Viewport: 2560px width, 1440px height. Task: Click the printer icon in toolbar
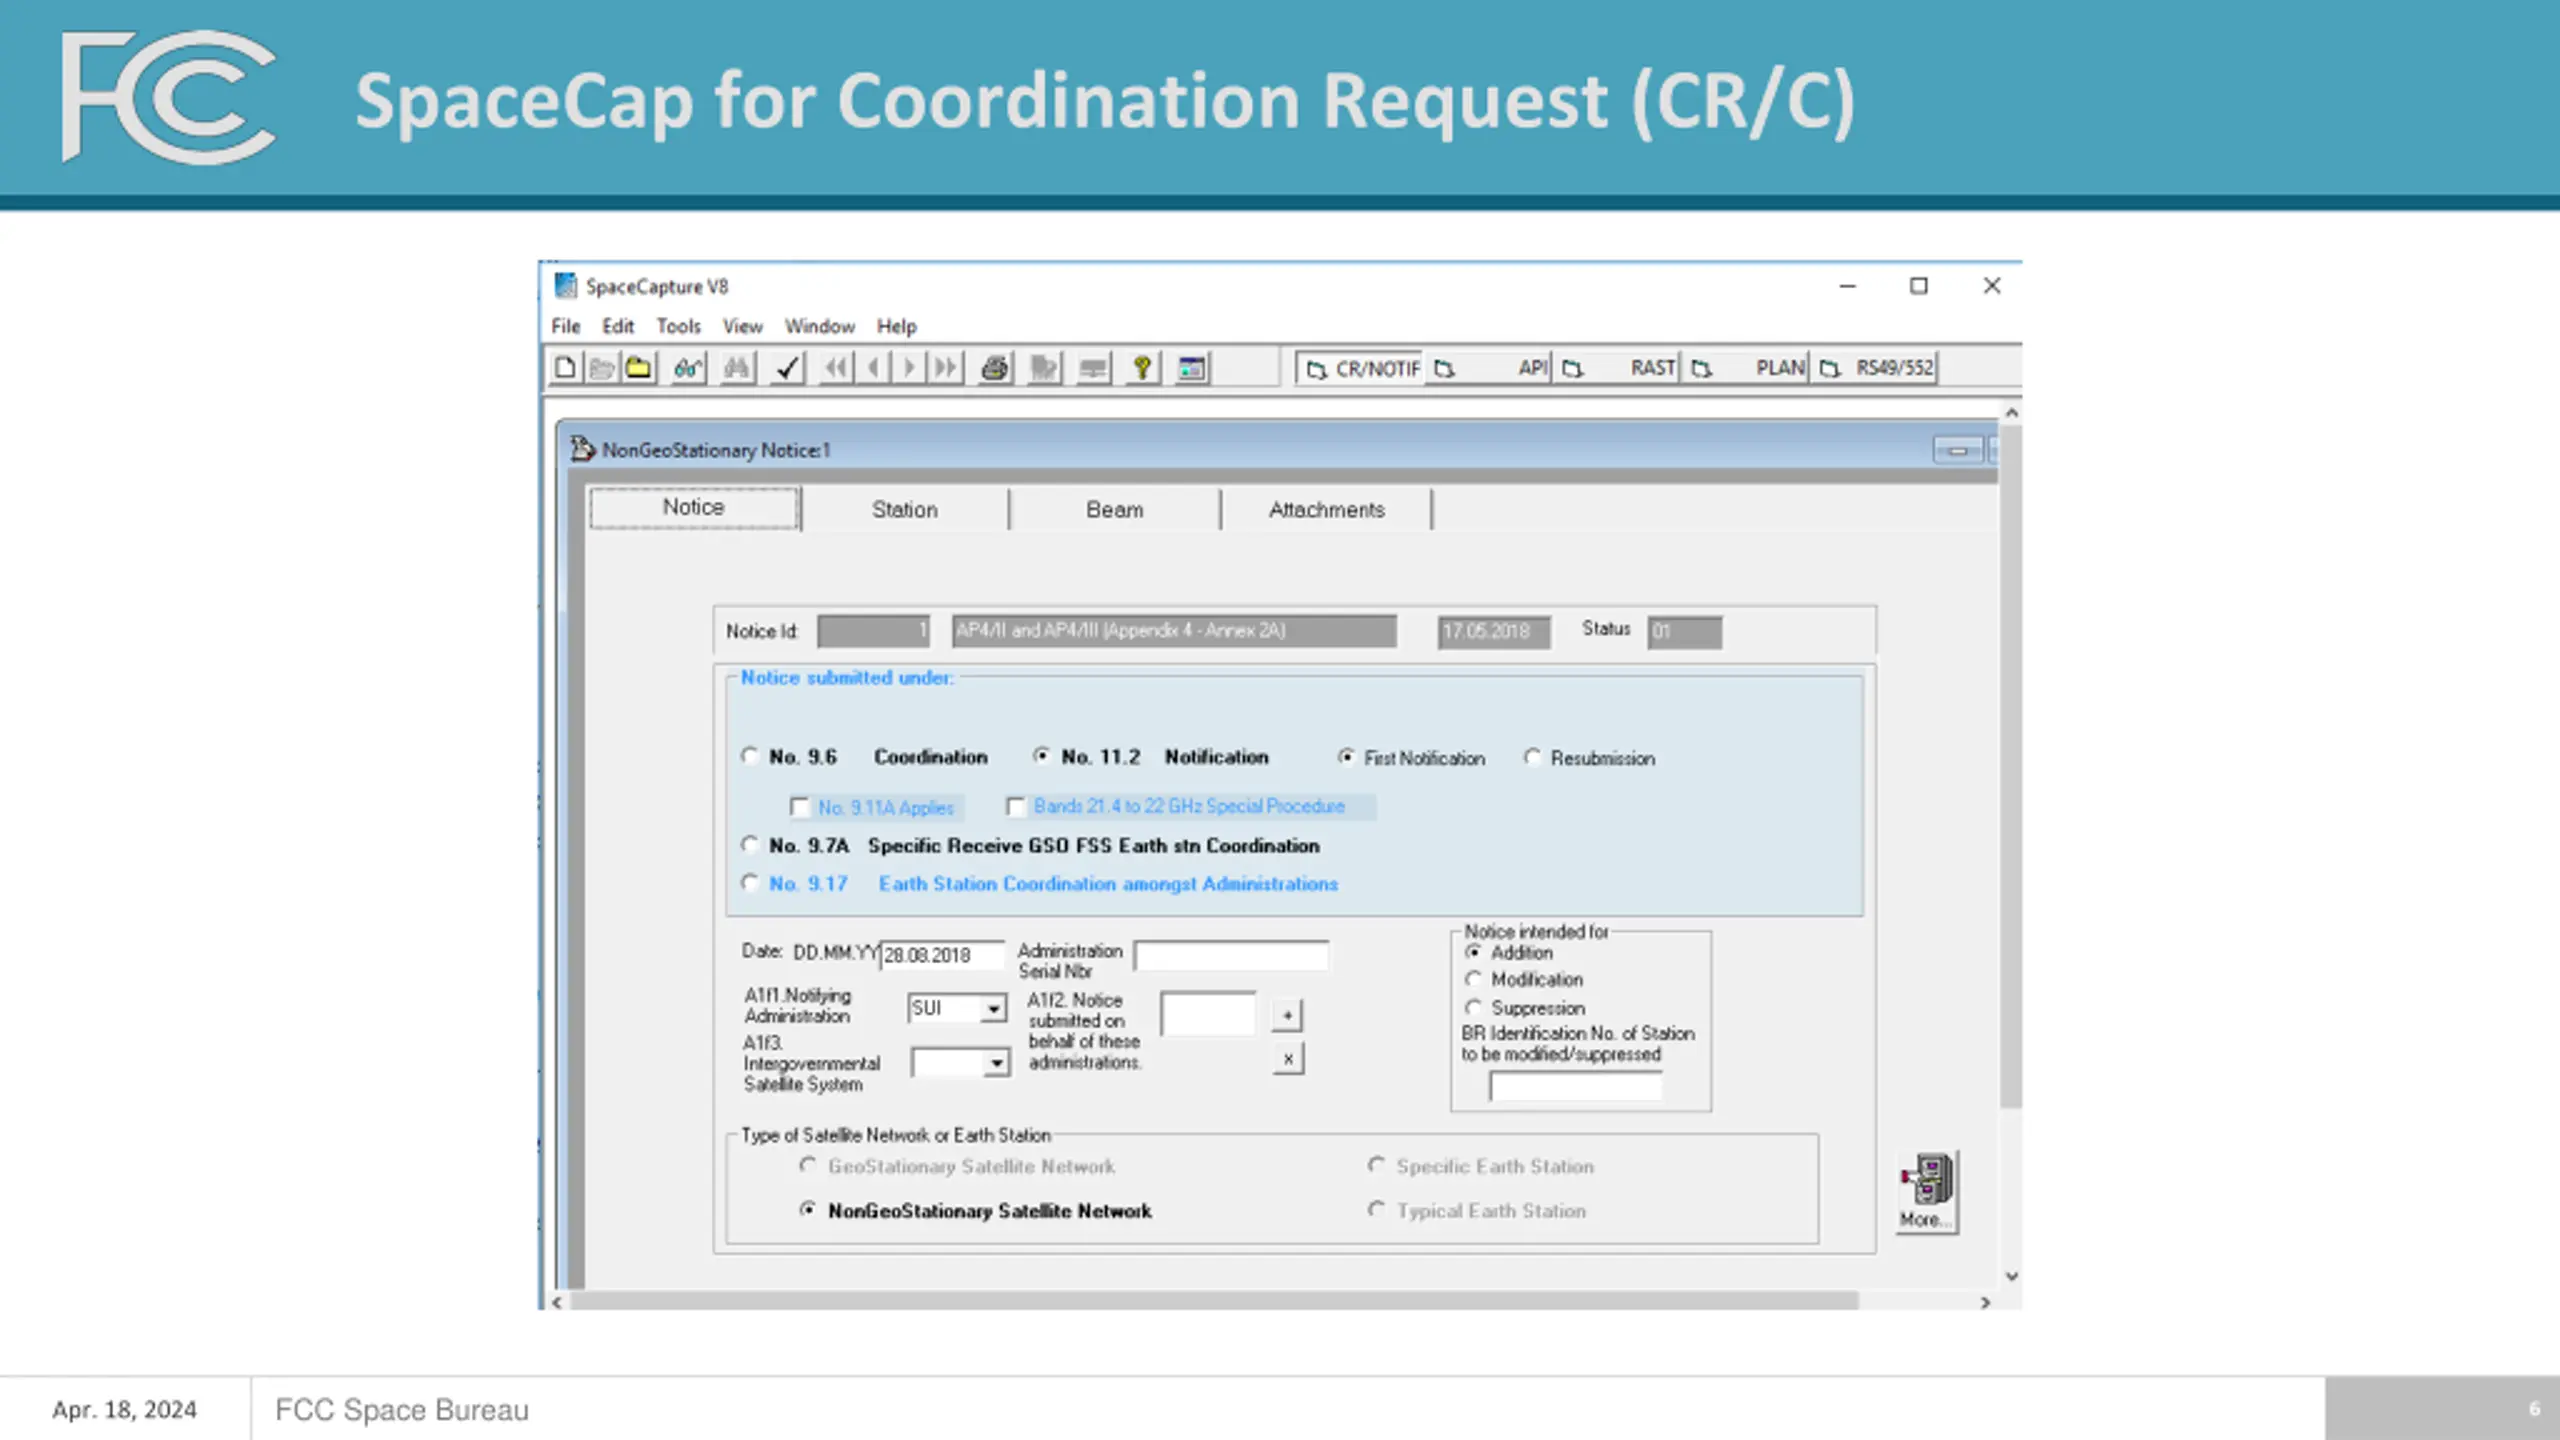(x=994, y=368)
